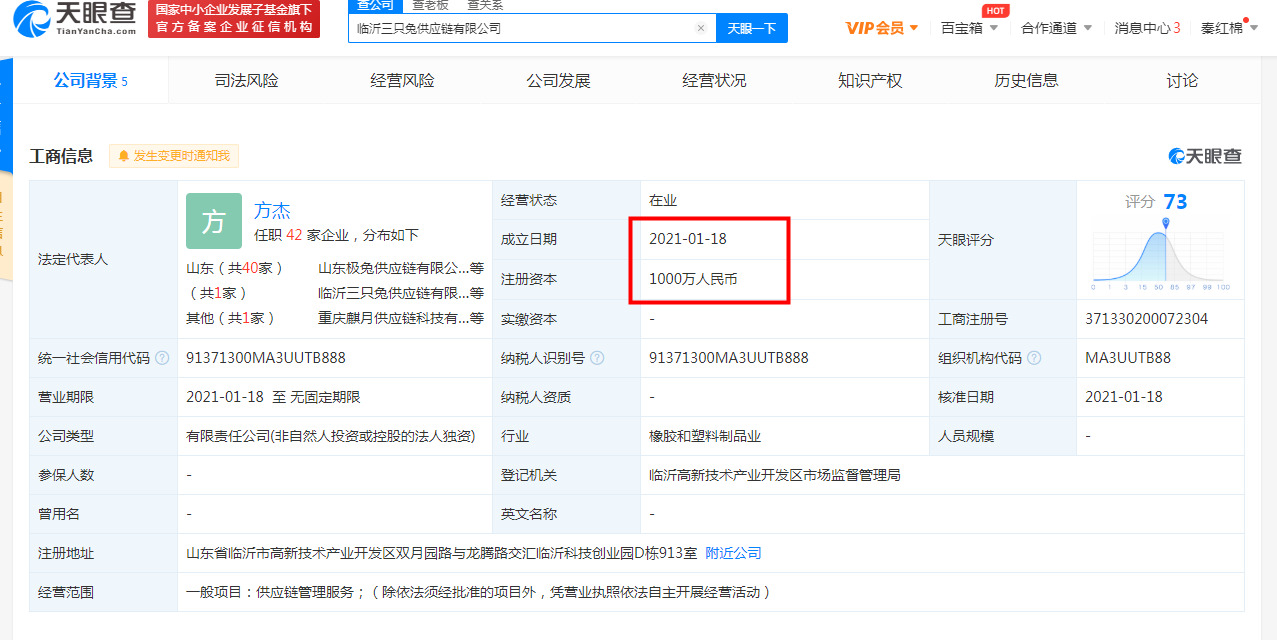Click the 42 companies count link
The height and width of the screenshot is (640, 1277).
(294, 235)
